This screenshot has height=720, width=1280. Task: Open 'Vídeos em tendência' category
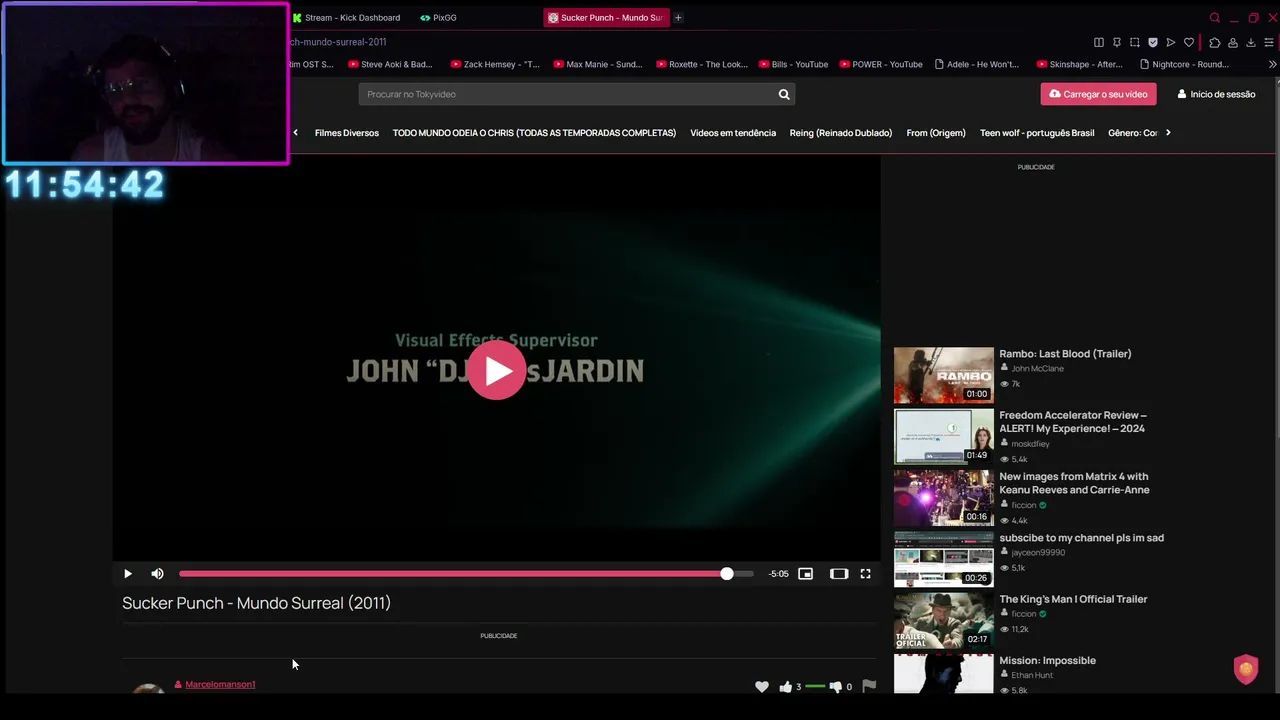(733, 133)
